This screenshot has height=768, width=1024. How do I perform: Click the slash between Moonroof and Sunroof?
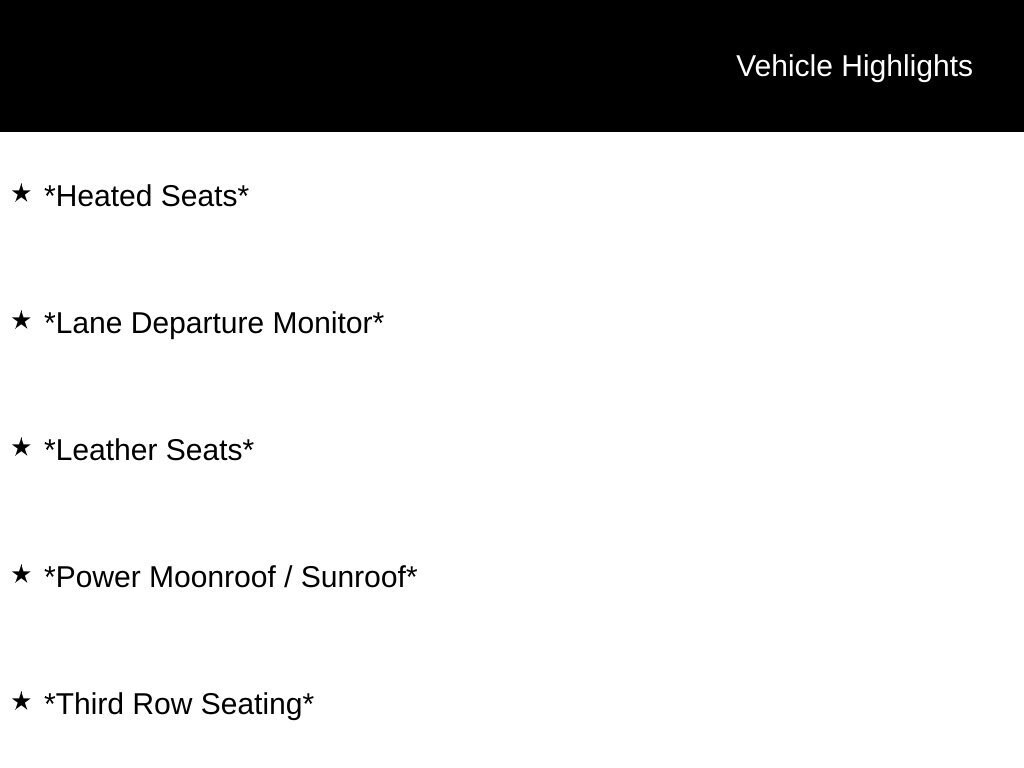pos(289,577)
